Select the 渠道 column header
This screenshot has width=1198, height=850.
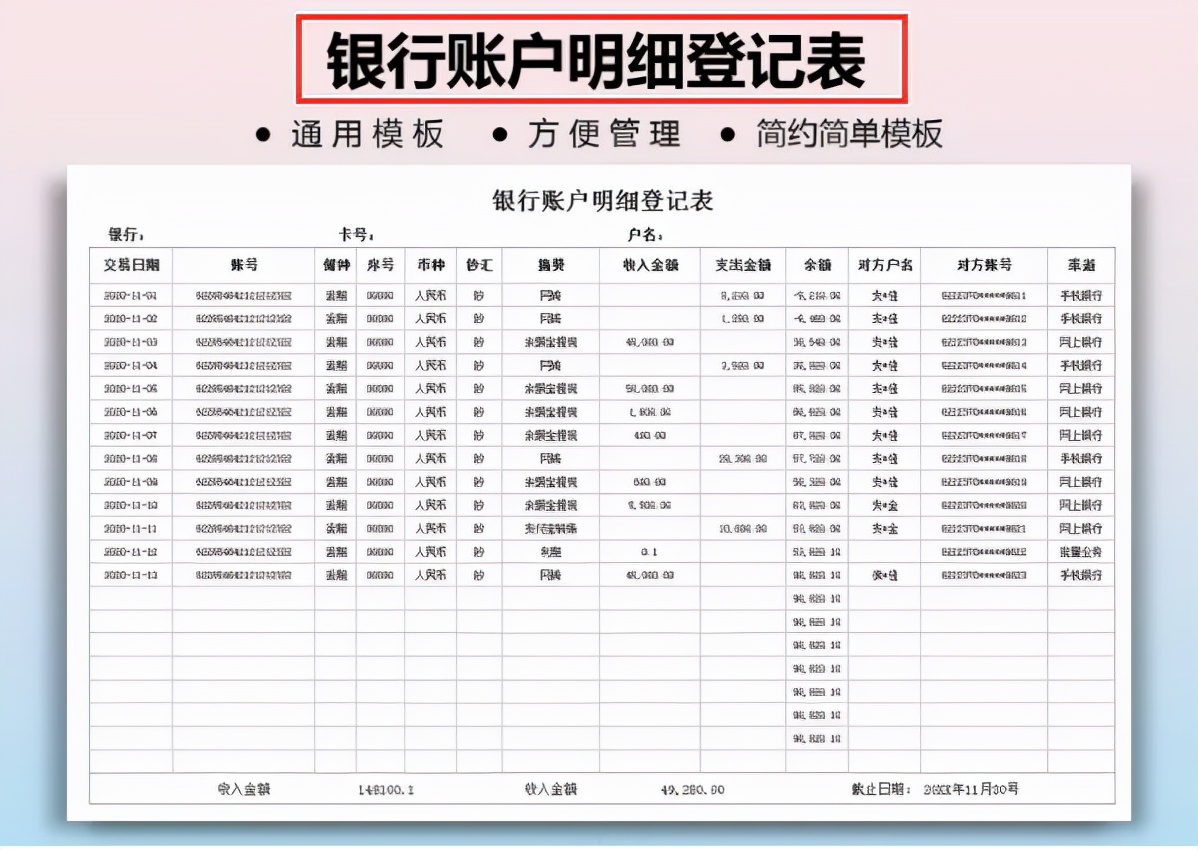click(1081, 264)
